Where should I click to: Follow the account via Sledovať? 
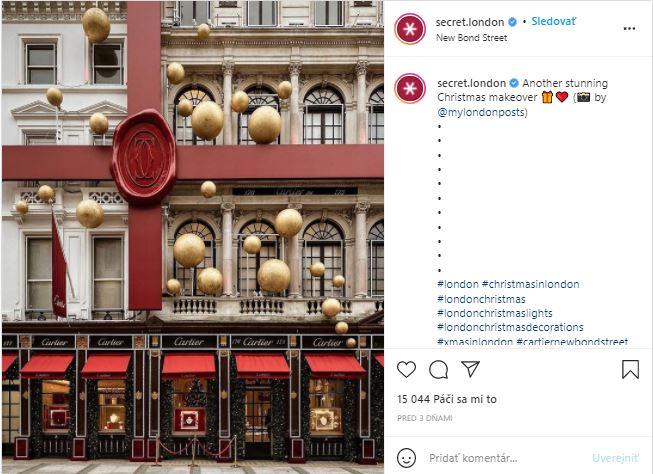tap(554, 22)
